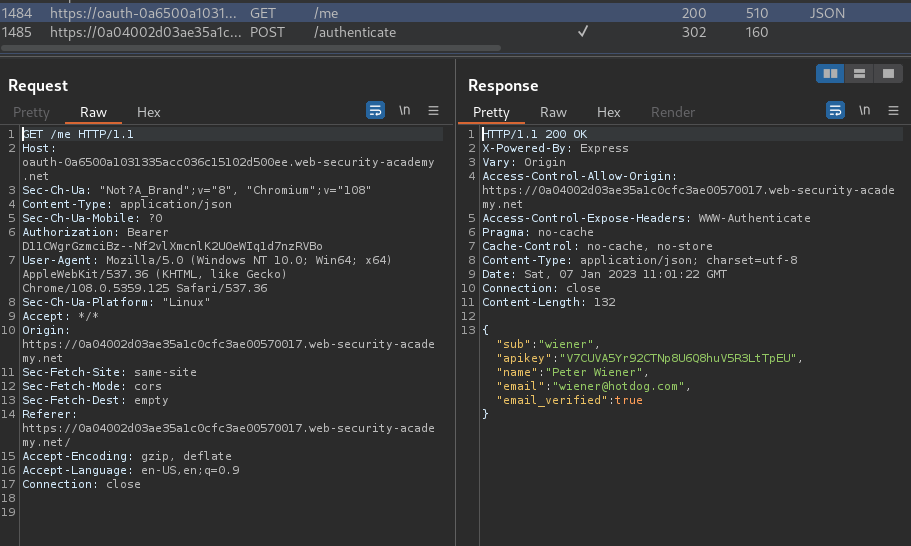Show non-printable characters in Request panel
Viewport: 911px width, 546px height.
click(404, 110)
